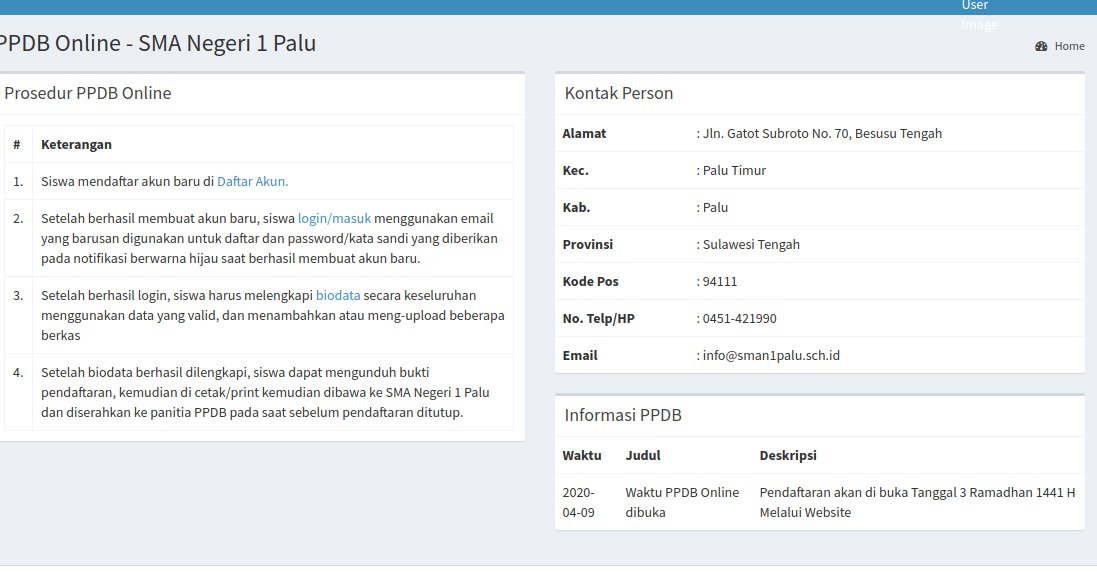
Task: Click the No. Telp/HP label
Action: (x=598, y=319)
